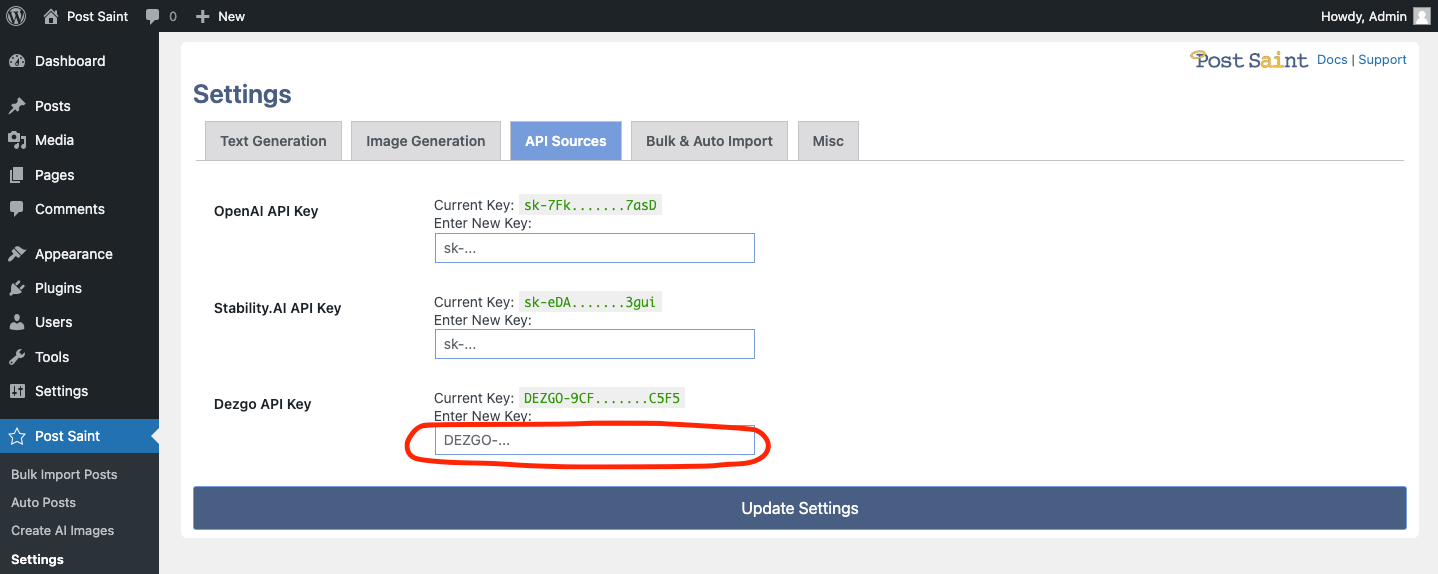Select the API Sources tab
This screenshot has height=574, width=1438.
(x=565, y=141)
